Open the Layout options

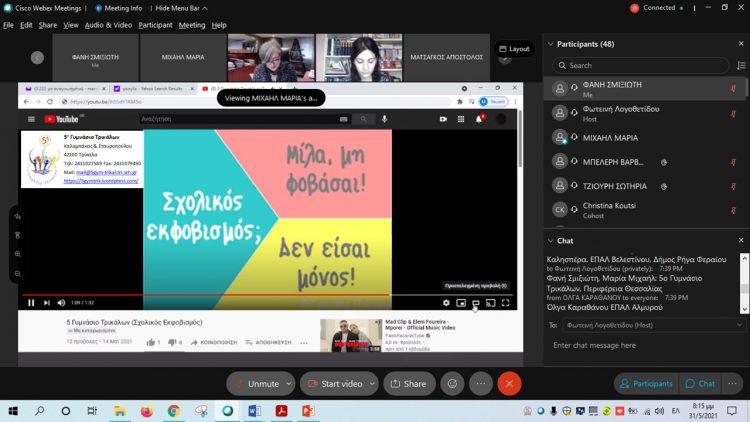(514, 49)
